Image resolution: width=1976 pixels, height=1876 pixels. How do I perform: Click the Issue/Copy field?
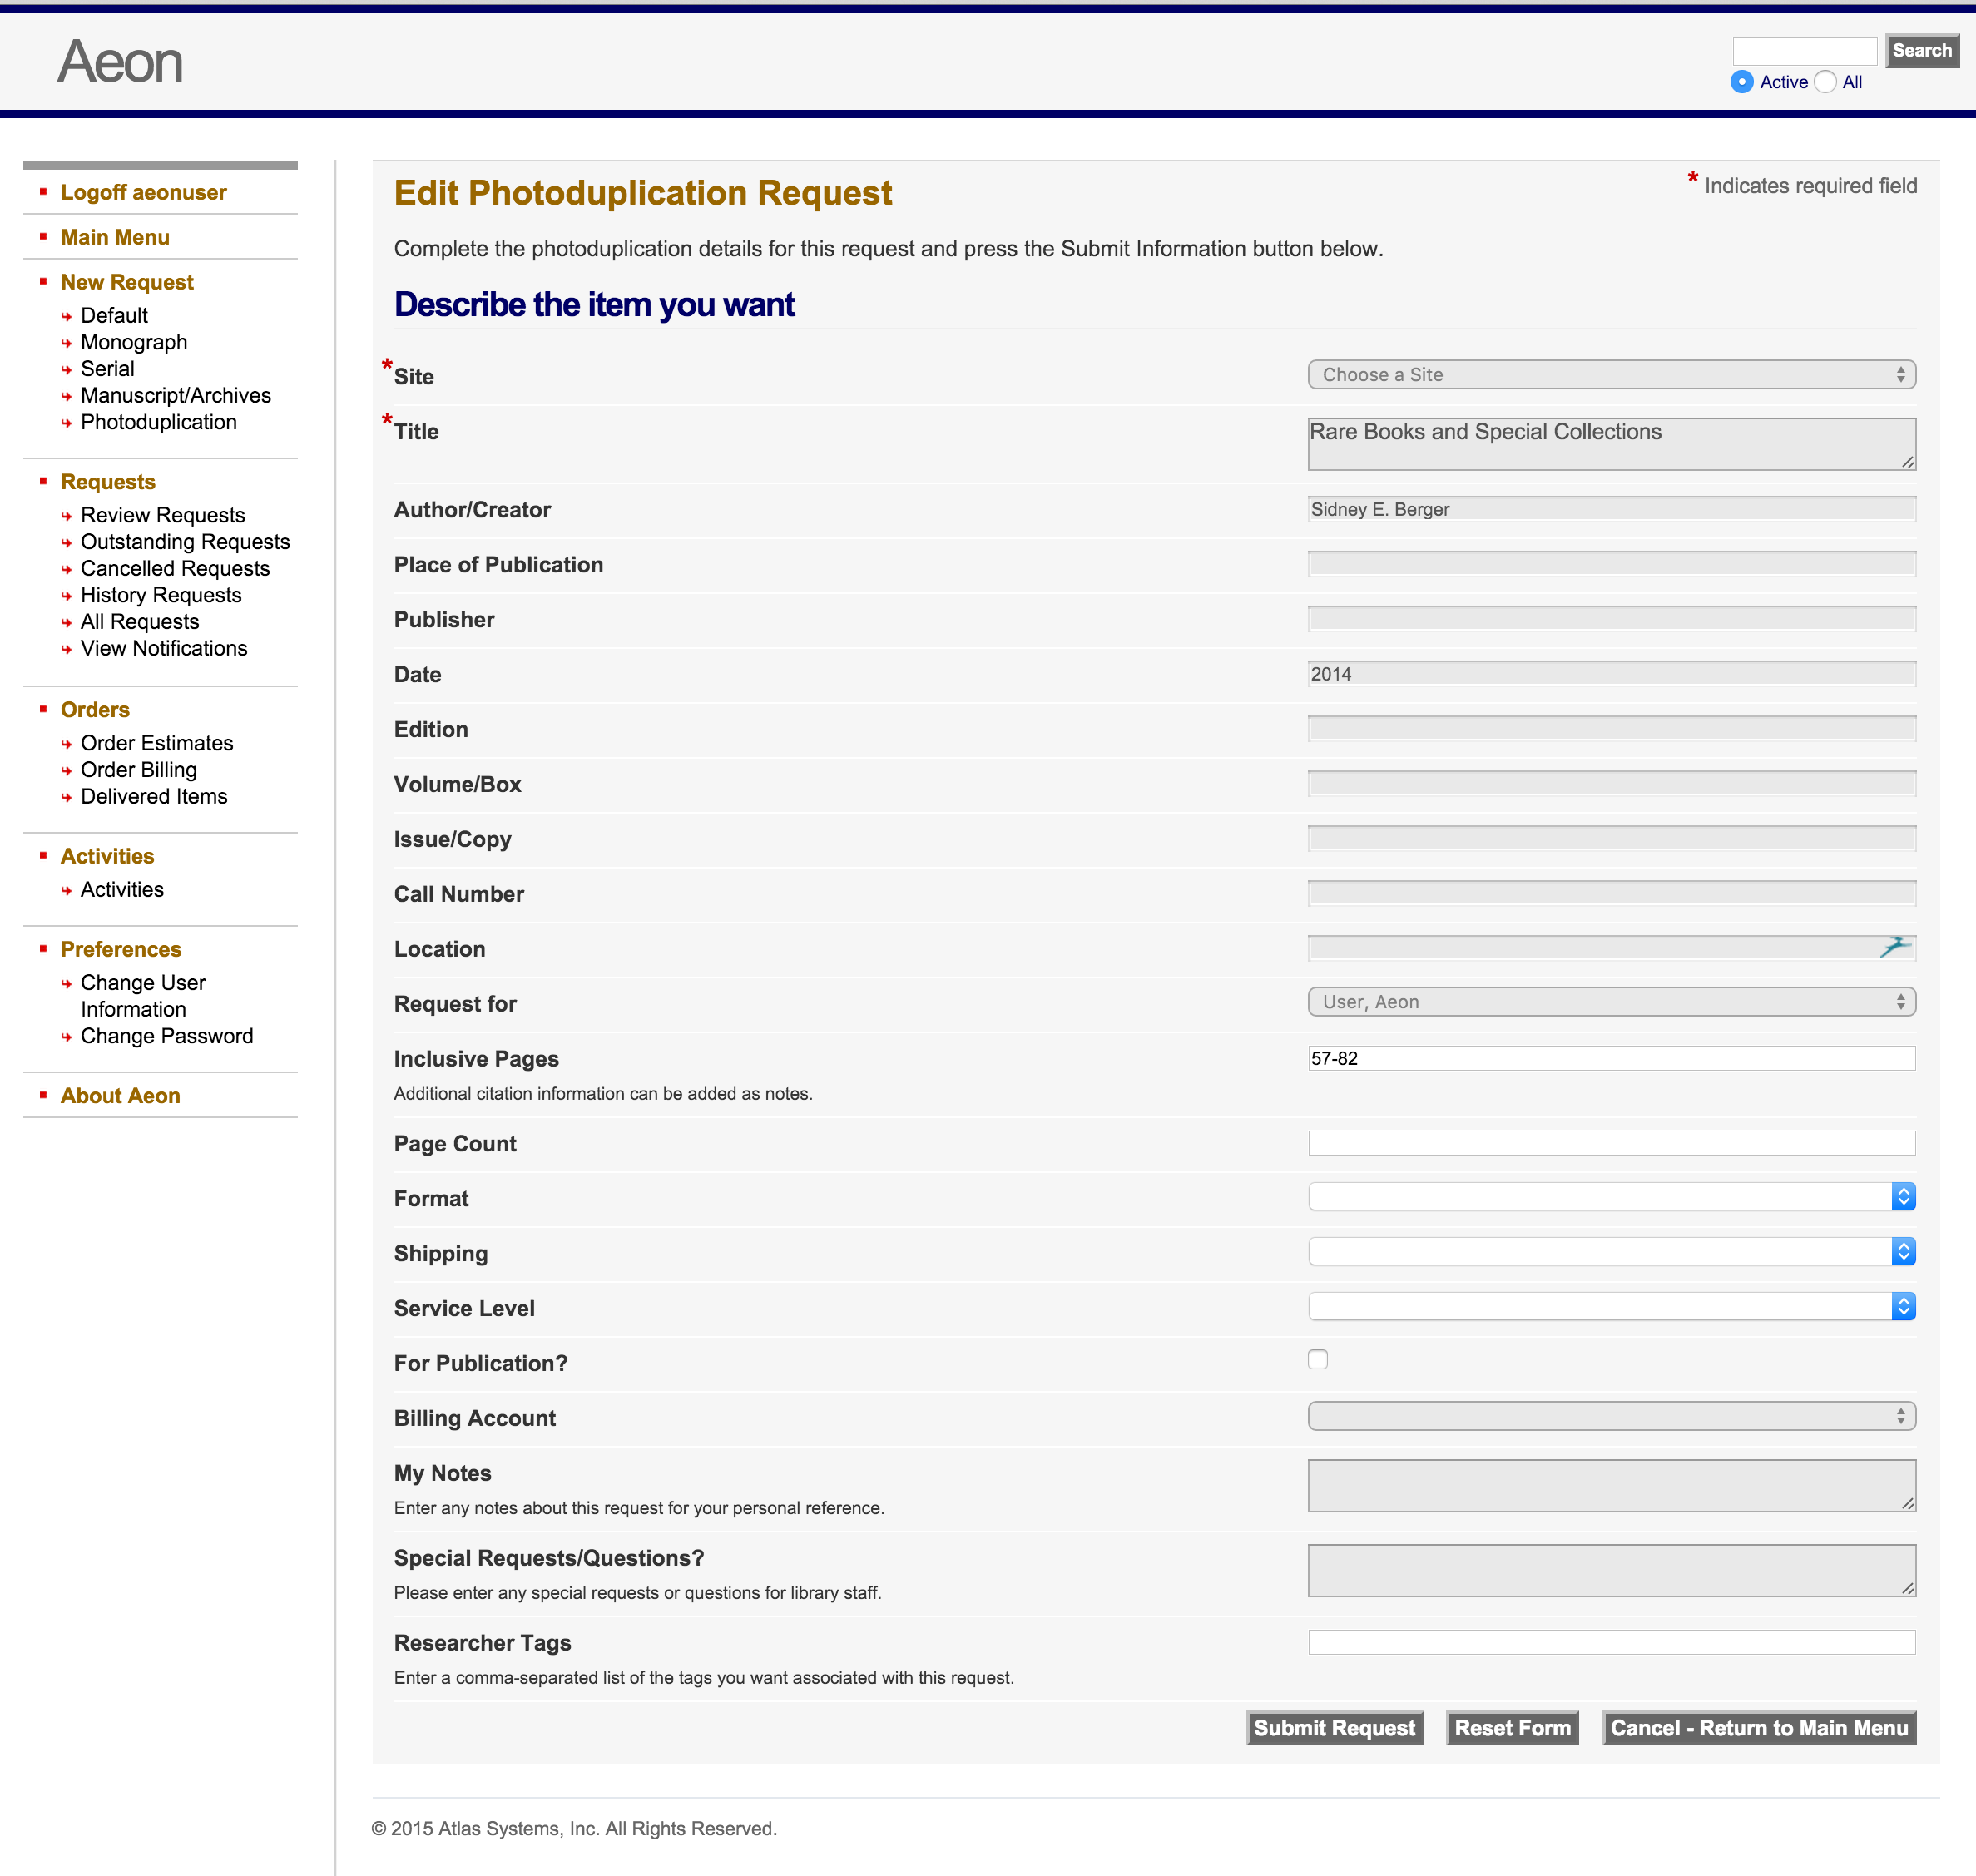pyautogui.click(x=1611, y=839)
